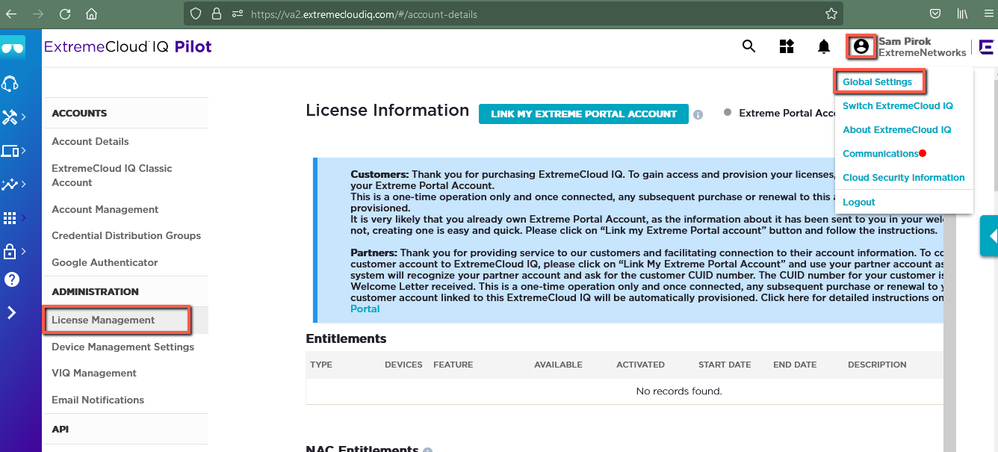Viewport: 998px width, 452px height.
Task: Click the ACTIVATED column header
Action: [640, 365]
